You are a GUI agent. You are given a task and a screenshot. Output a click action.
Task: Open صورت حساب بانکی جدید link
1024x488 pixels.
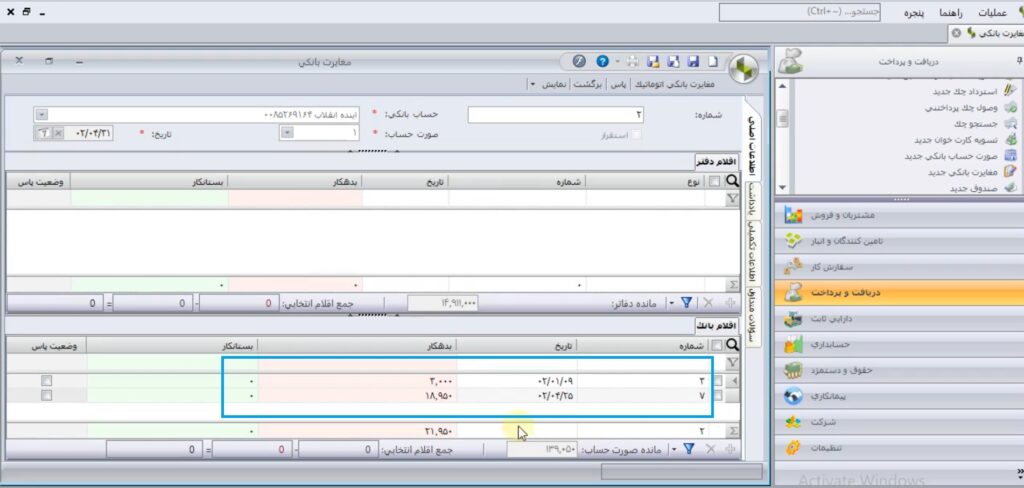click(952, 156)
